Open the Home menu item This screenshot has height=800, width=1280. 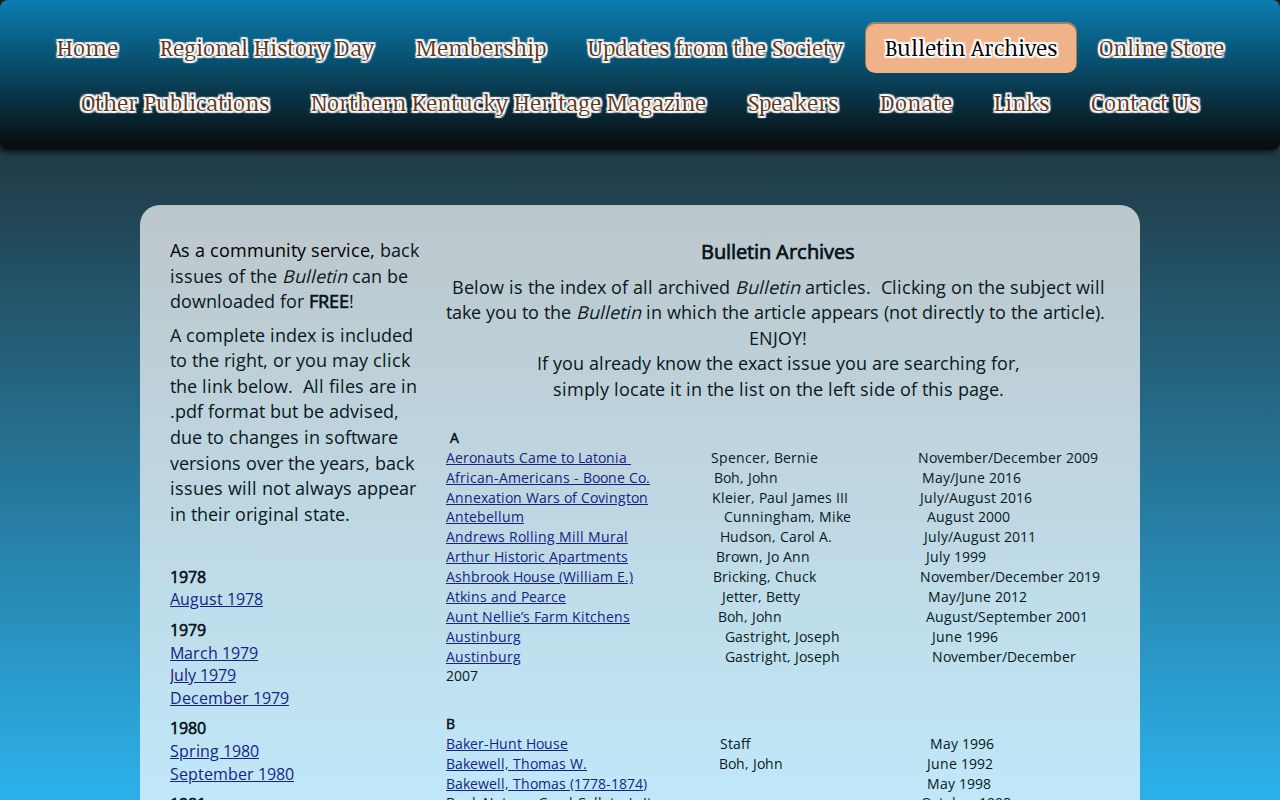coord(87,48)
